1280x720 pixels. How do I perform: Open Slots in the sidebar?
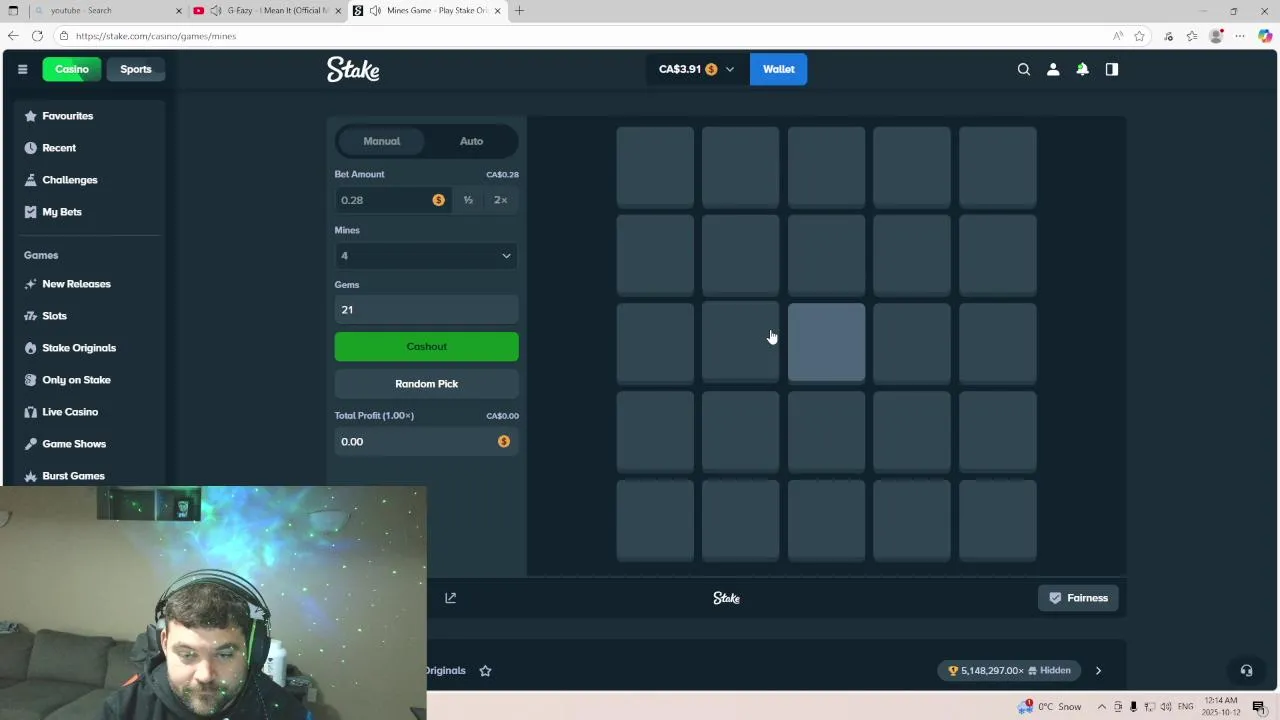point(54,316)
